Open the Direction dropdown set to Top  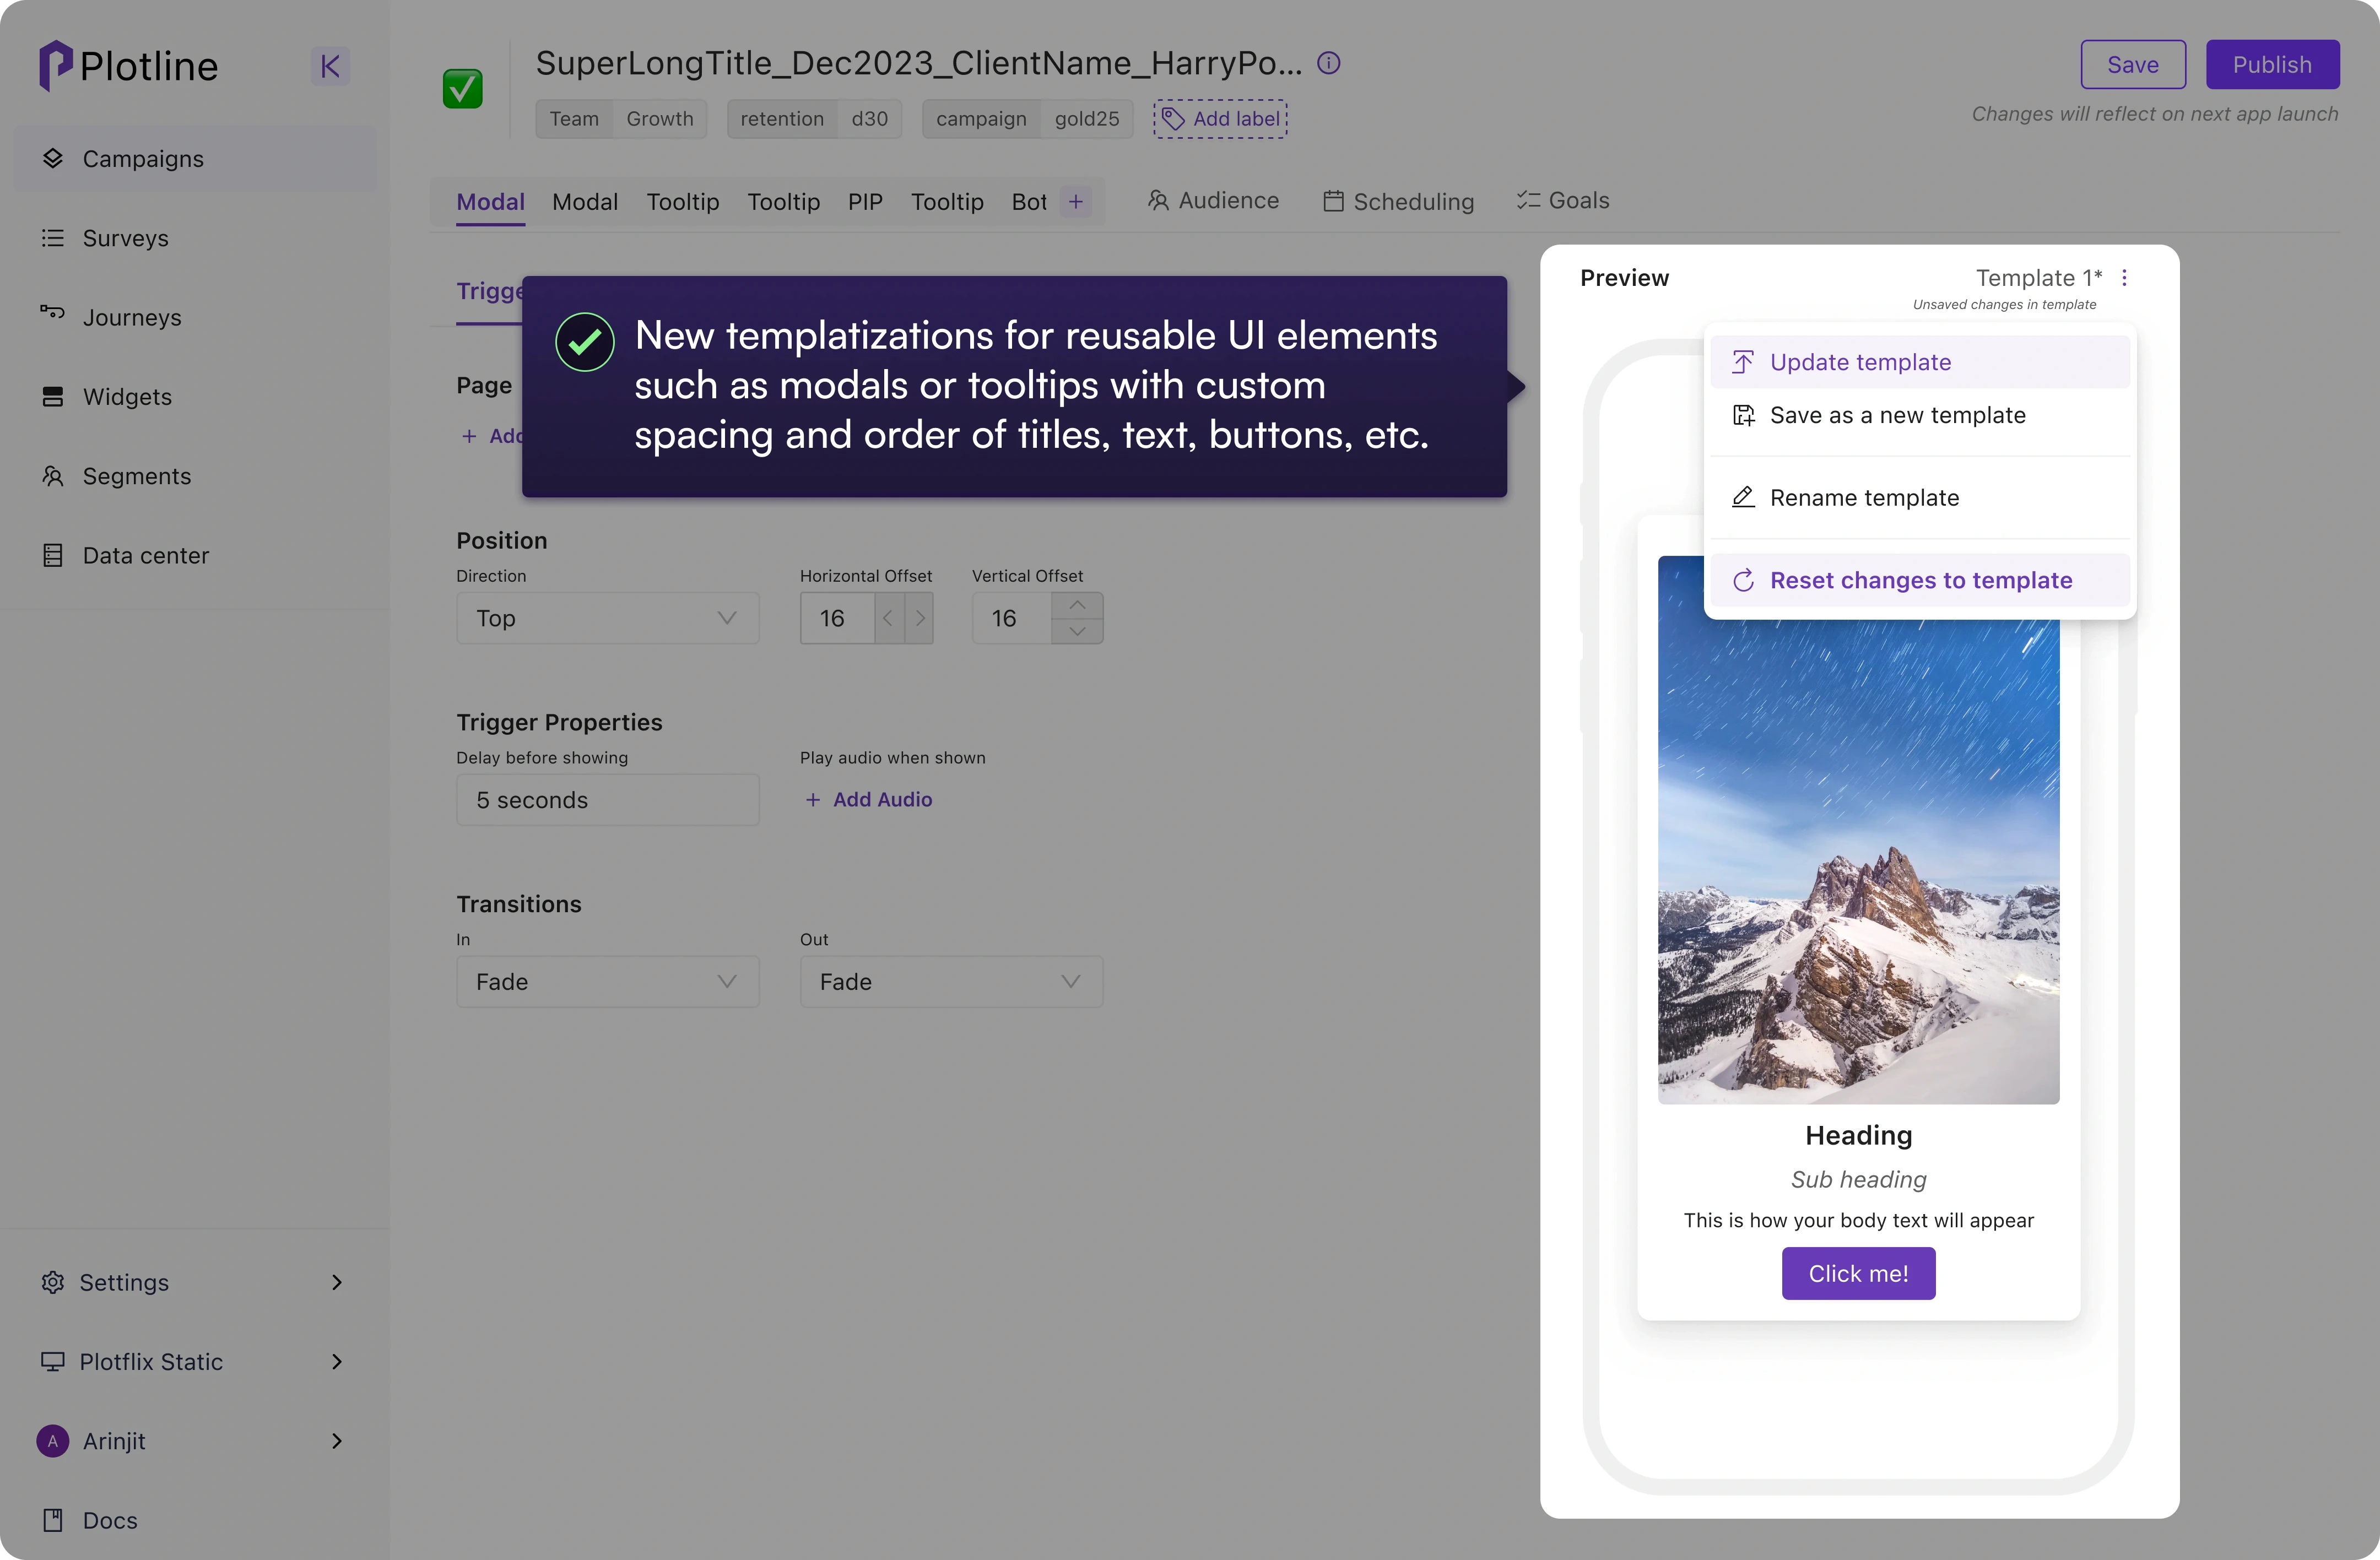(x=607, y=618)
